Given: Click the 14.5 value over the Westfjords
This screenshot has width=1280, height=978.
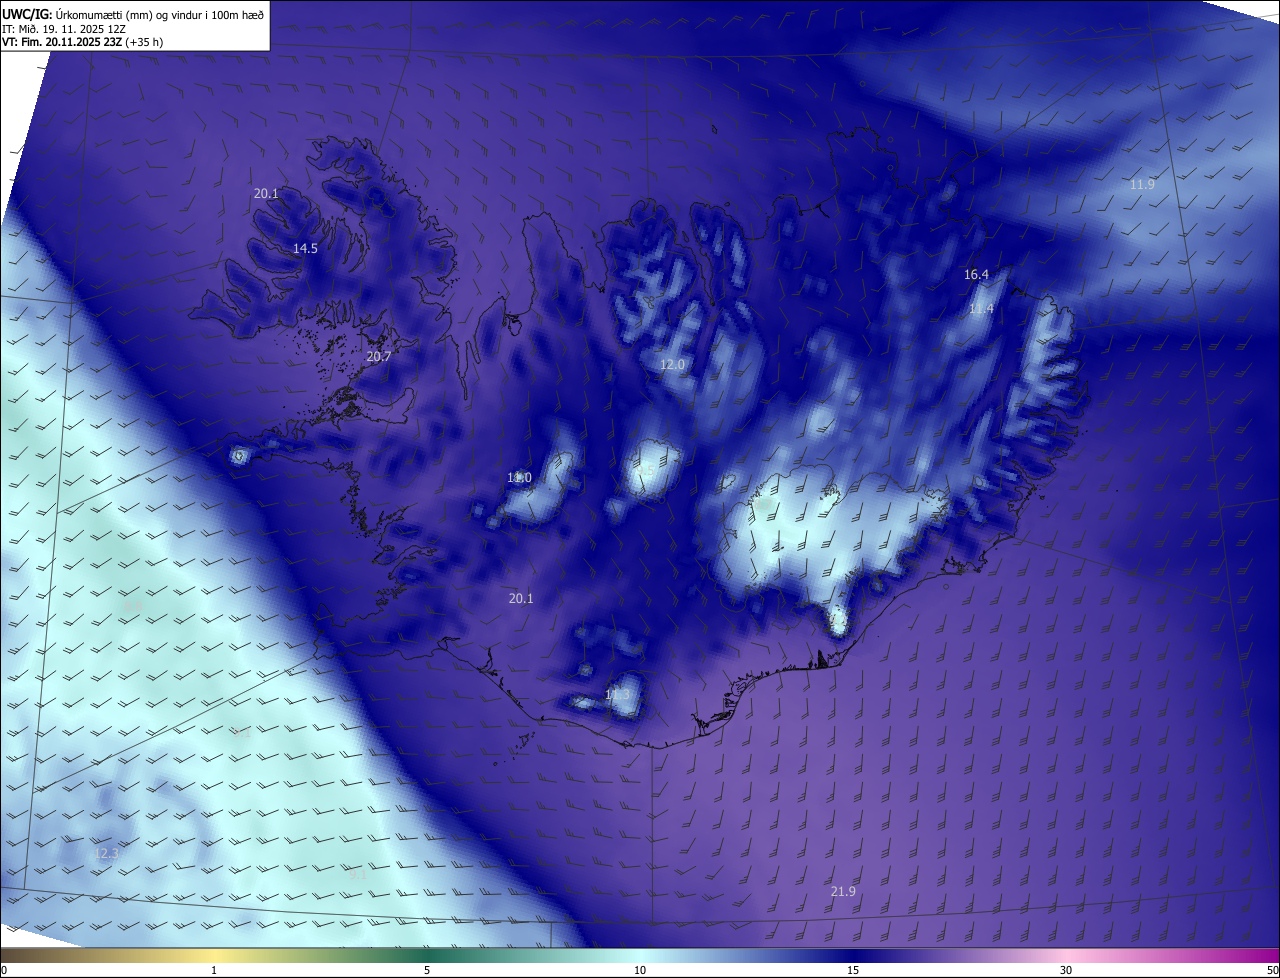Looking at the screenshot, I should [305, 248].
